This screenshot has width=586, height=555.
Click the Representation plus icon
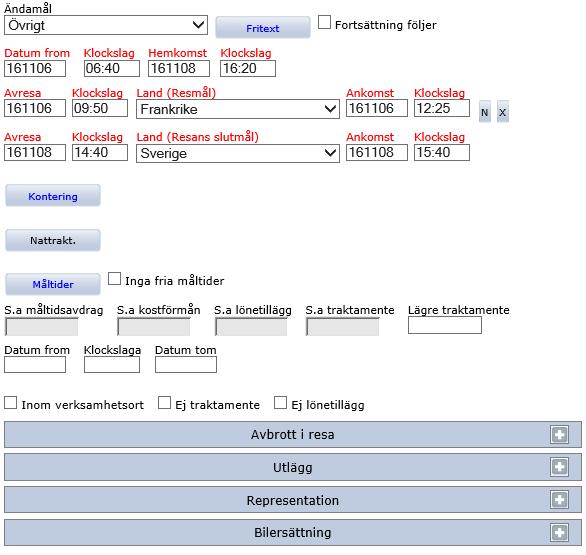tap(559, 500)
